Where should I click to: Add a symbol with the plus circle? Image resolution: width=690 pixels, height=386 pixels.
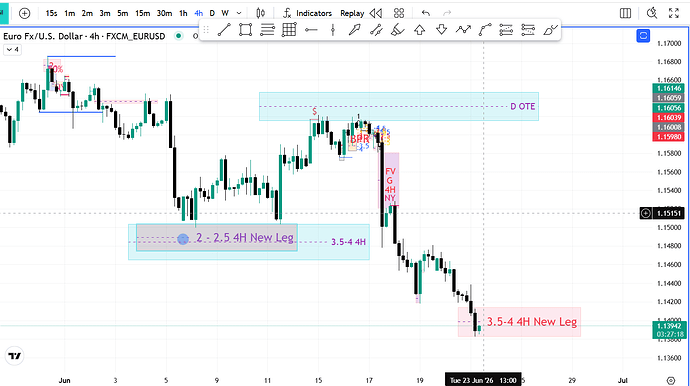25,13
